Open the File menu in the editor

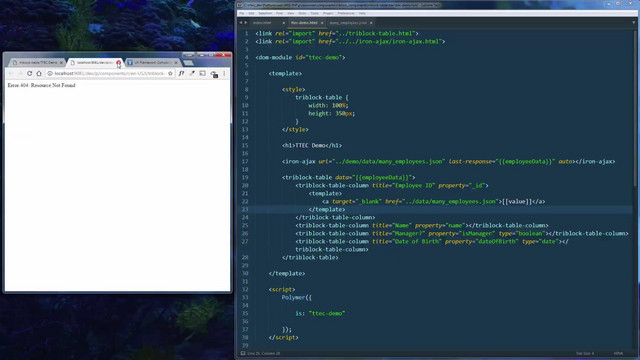[x=241, y=13]
